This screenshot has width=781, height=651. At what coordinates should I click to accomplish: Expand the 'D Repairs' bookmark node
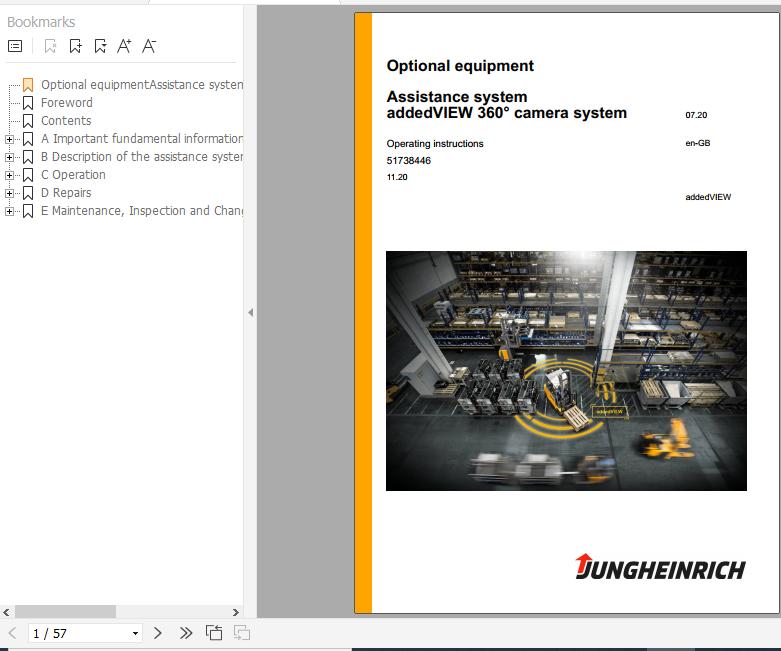(9, 193)
